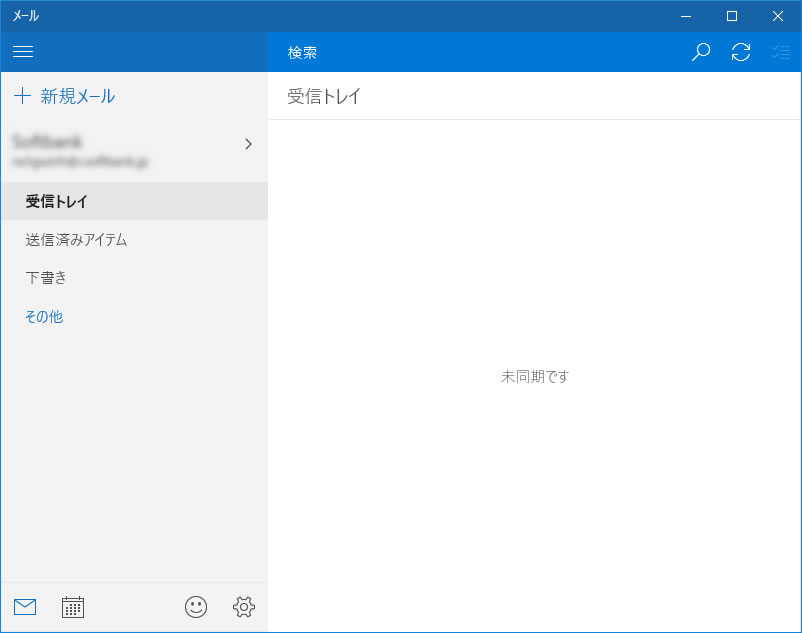
Task: Send feedback using the smiley icon
Action: 196,607
